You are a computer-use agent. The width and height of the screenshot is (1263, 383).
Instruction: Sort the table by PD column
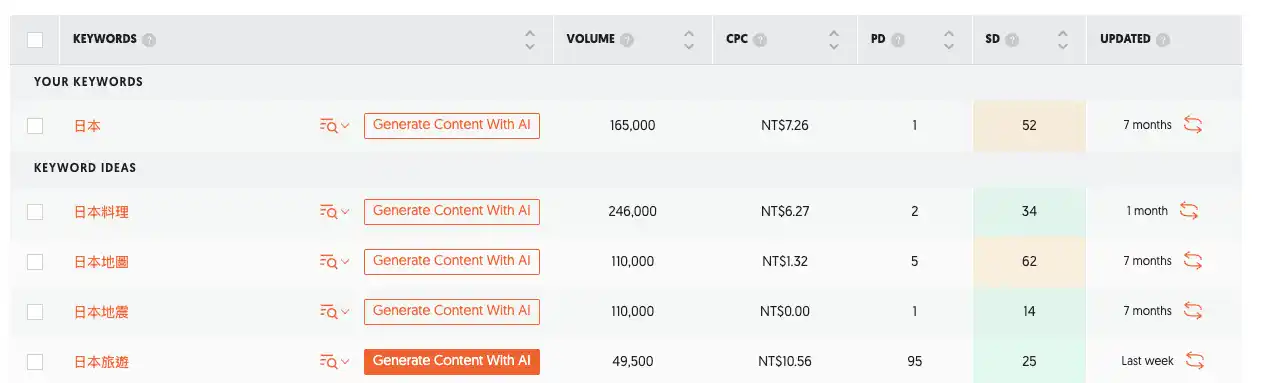coord(948,40)
